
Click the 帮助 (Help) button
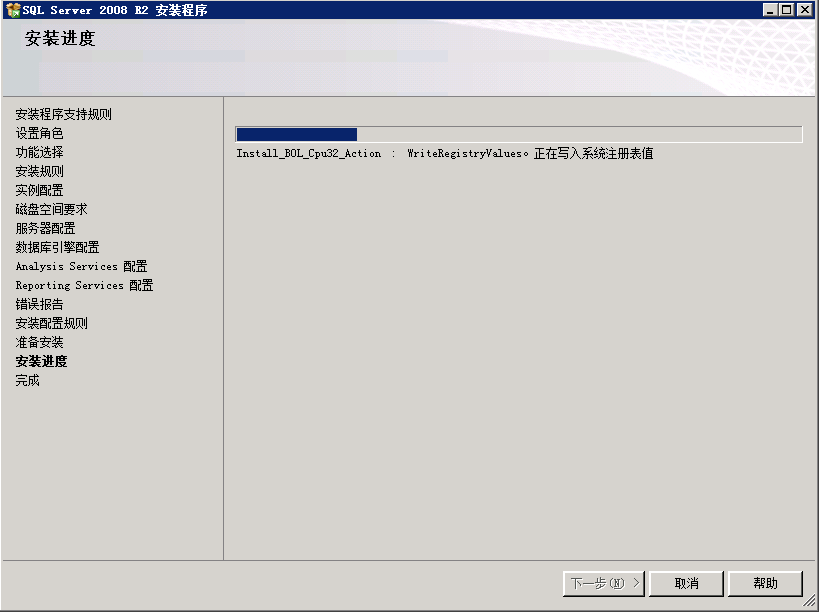(x=765, y=583)
